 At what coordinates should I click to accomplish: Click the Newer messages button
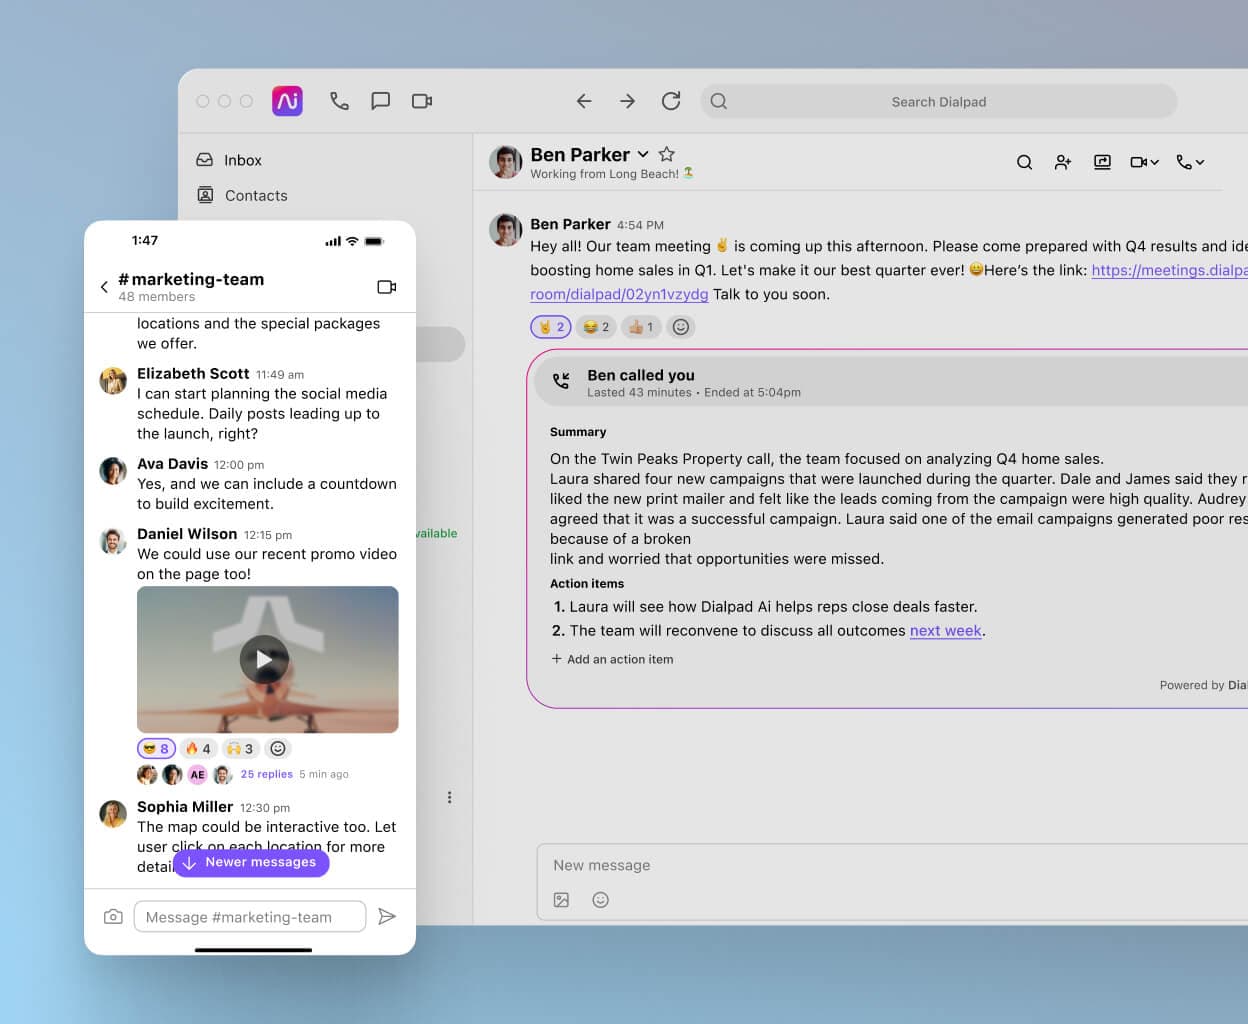(x=251, y=862)
